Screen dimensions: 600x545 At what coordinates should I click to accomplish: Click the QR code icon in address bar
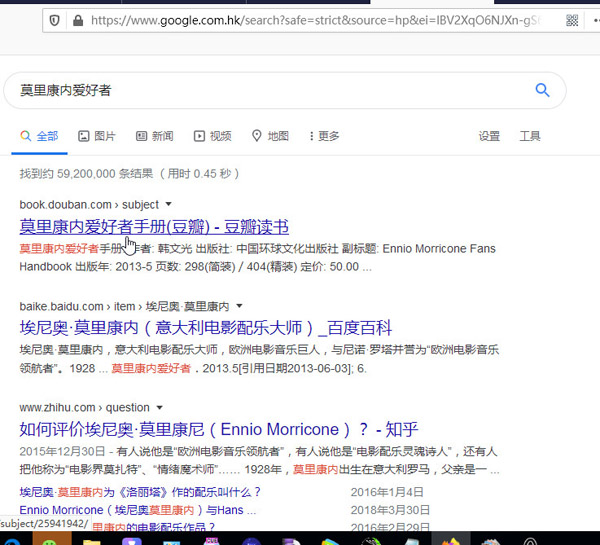pos(572,20)
